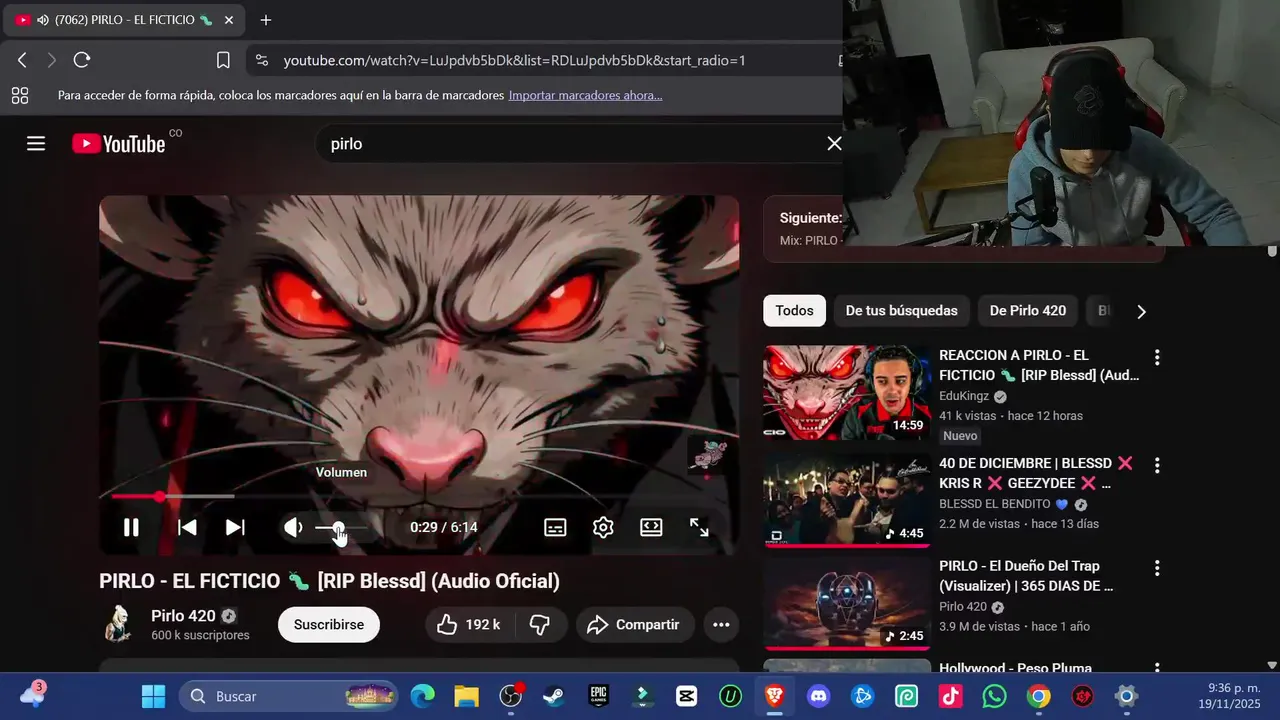Bookmark this page icon
Screen dimensions: 1280x720
[223, 60]
